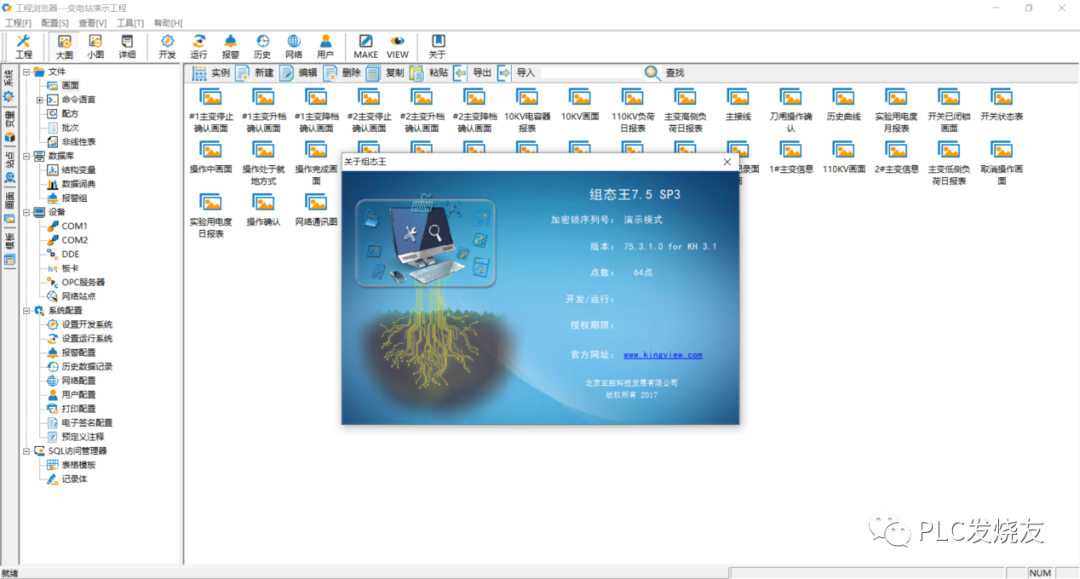The width and height of the screenshot is (1080, 579).
Task: Open the 开发 development system icon
Action: click(x=168, y=45)
